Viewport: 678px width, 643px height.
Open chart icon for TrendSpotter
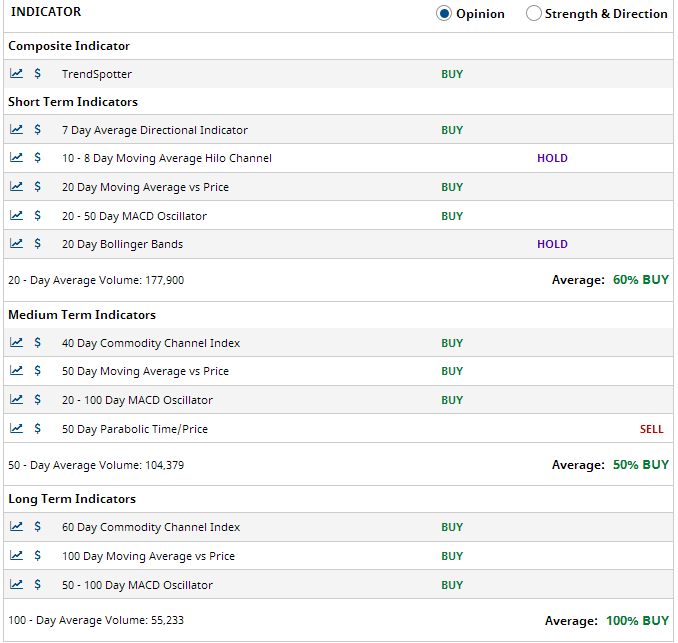coord(16,74)
